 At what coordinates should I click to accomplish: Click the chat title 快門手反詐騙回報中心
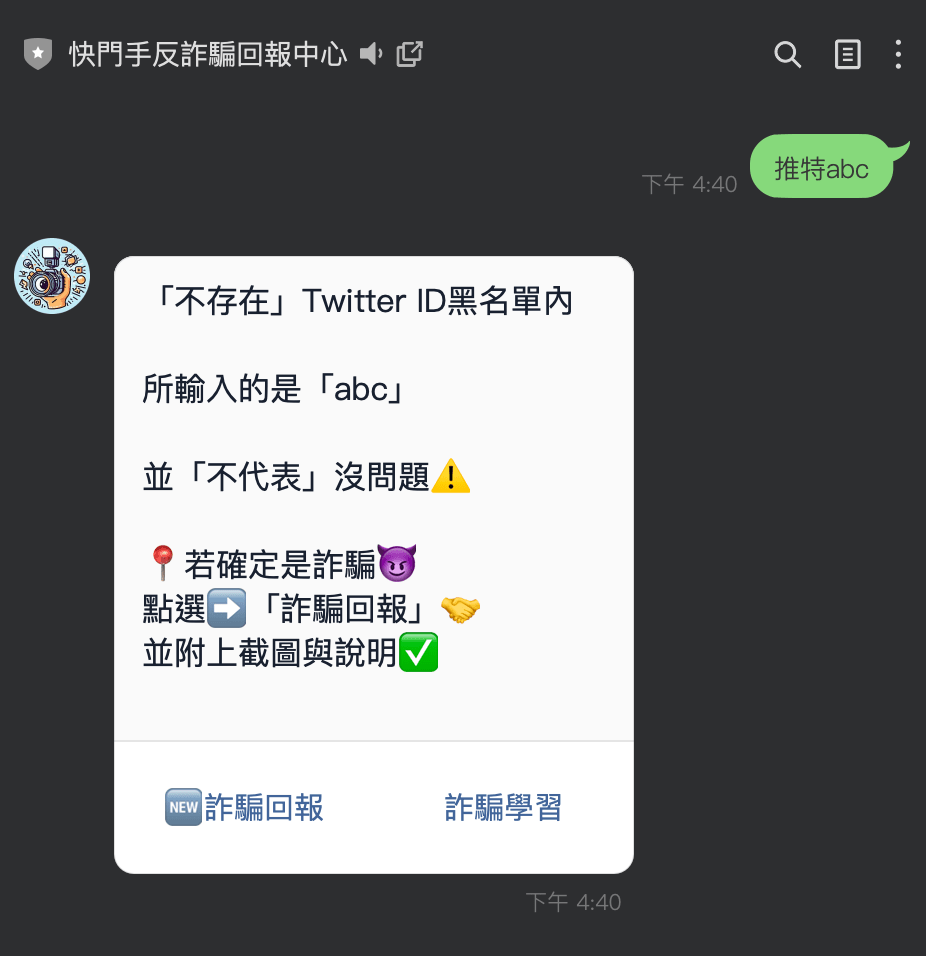208,54
